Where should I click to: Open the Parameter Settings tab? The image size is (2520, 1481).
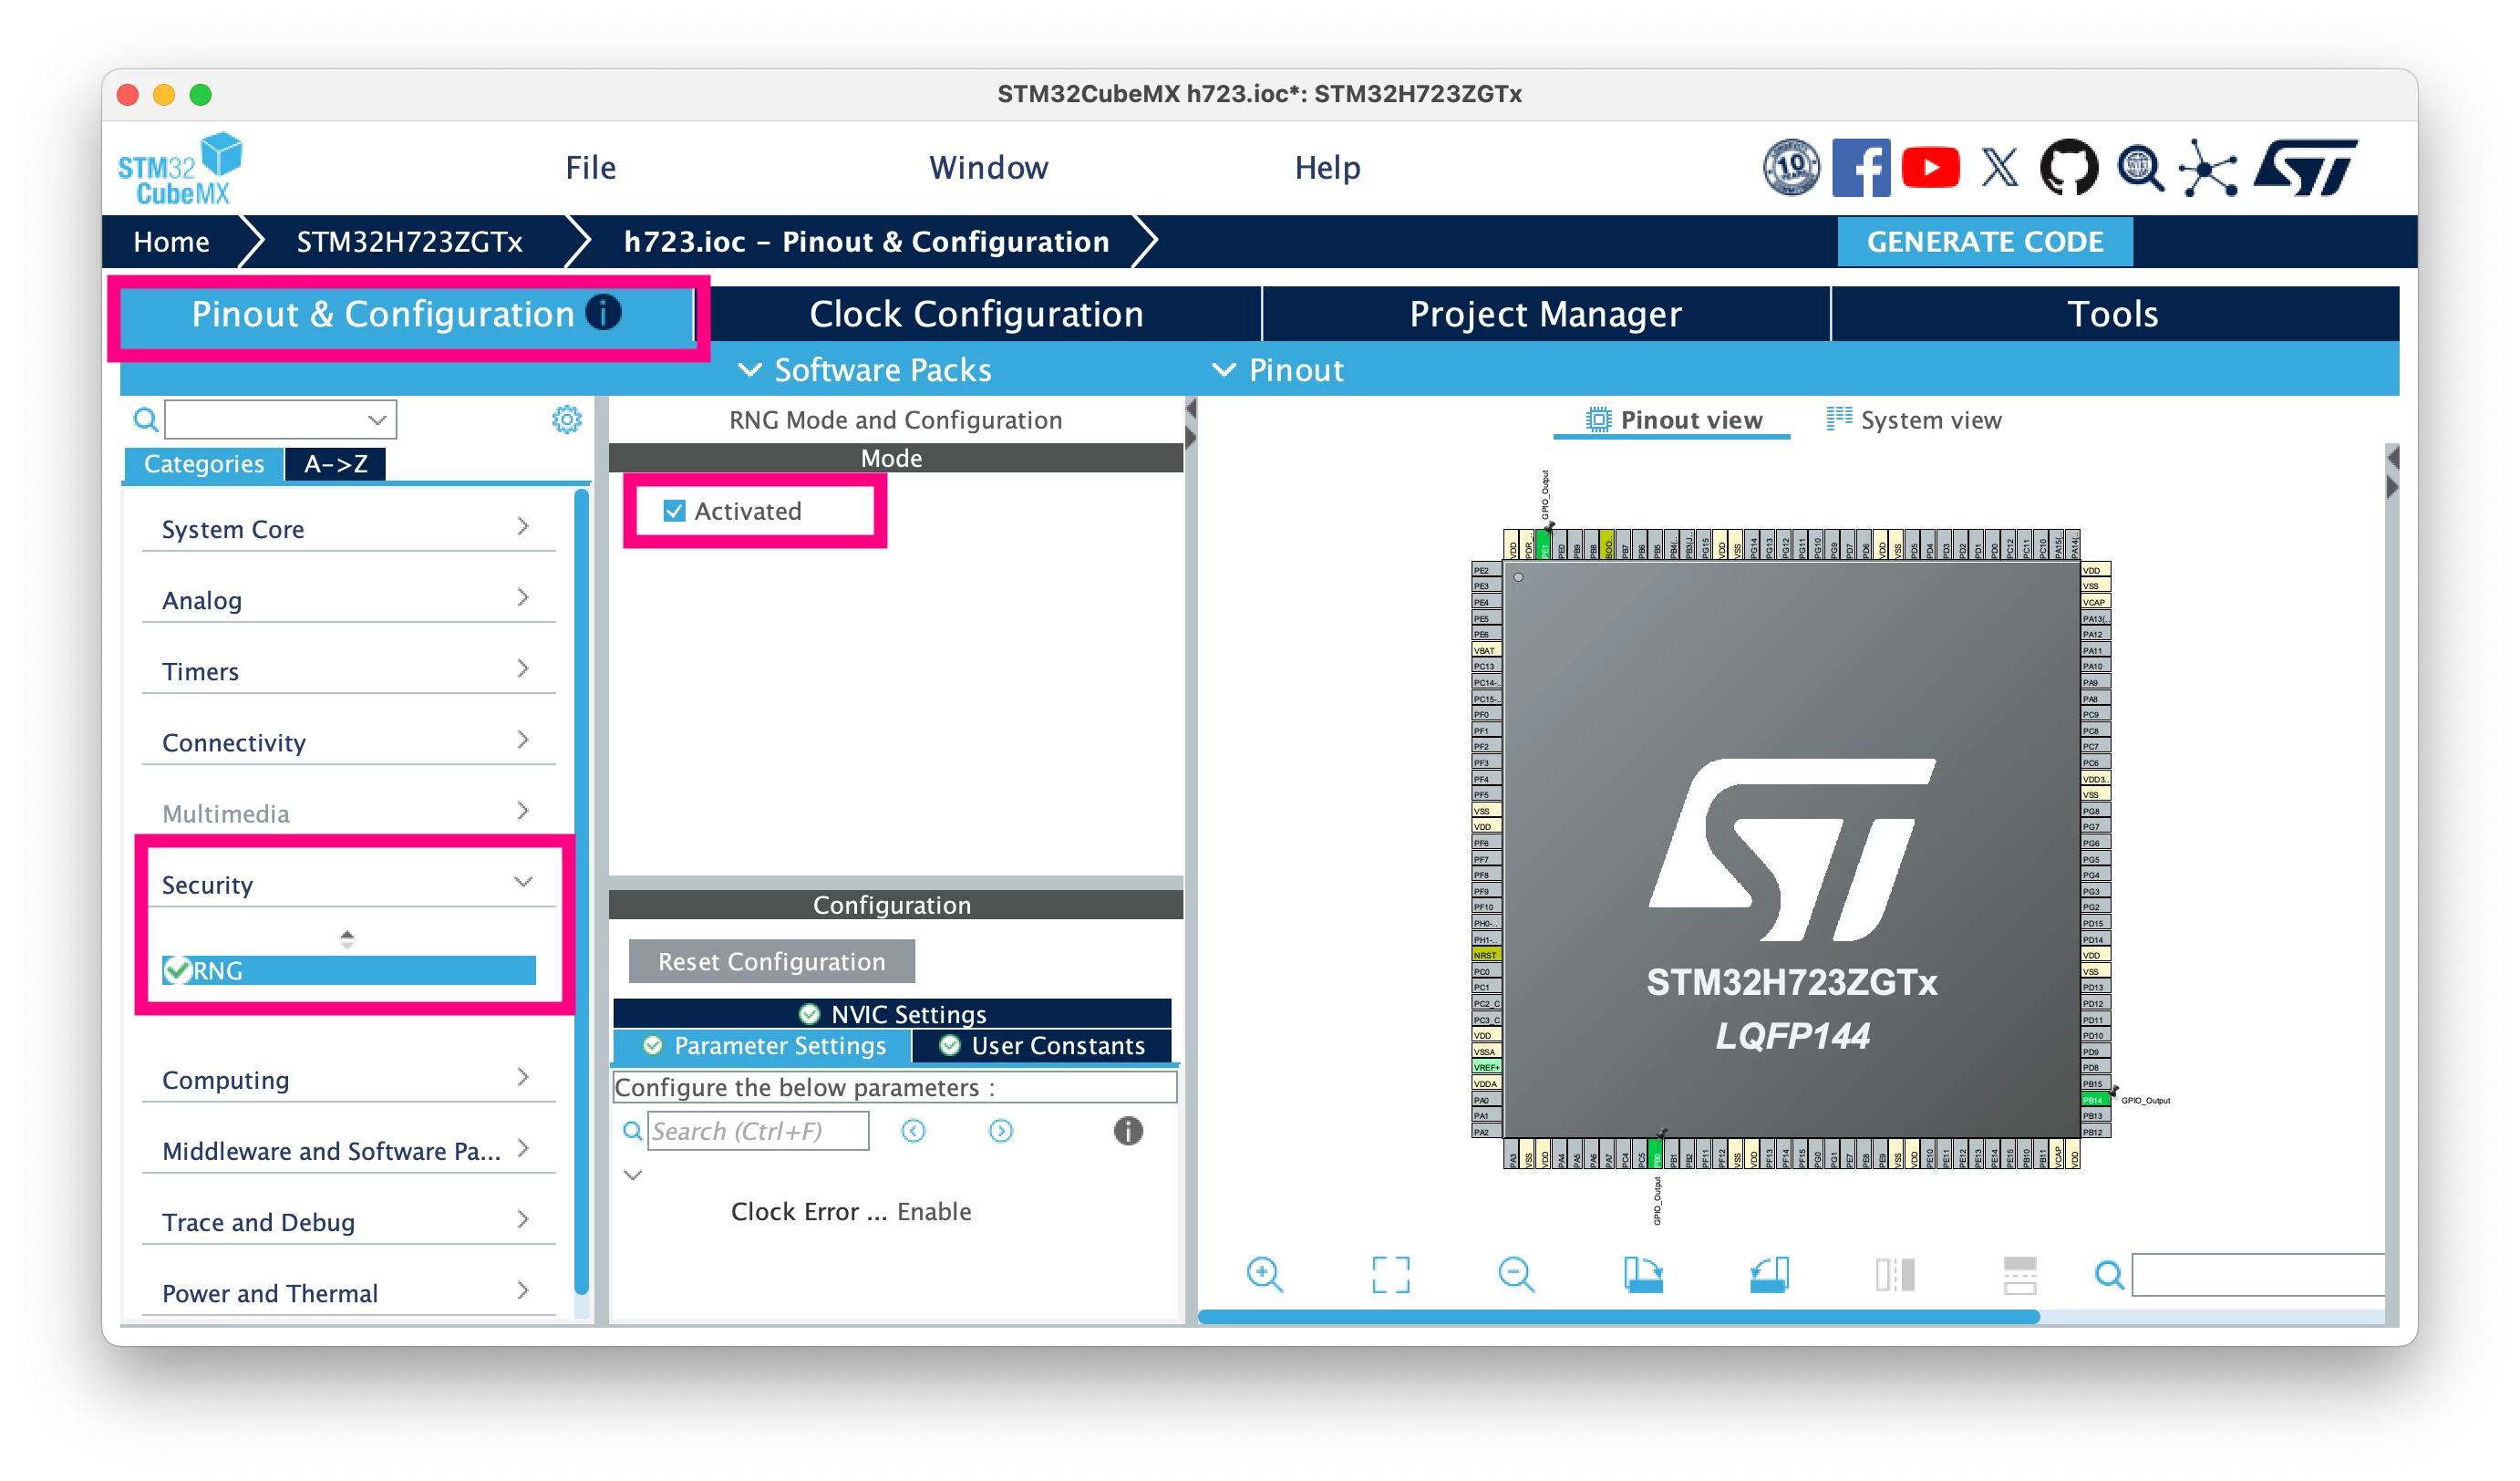763,1044
